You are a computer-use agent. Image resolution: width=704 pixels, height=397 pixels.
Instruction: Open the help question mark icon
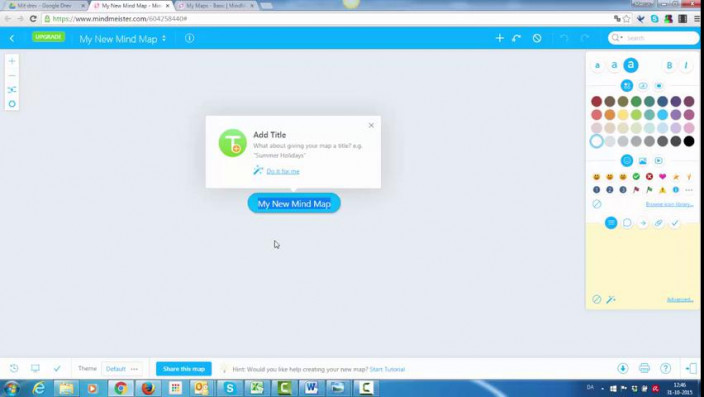tap(665, 368)
